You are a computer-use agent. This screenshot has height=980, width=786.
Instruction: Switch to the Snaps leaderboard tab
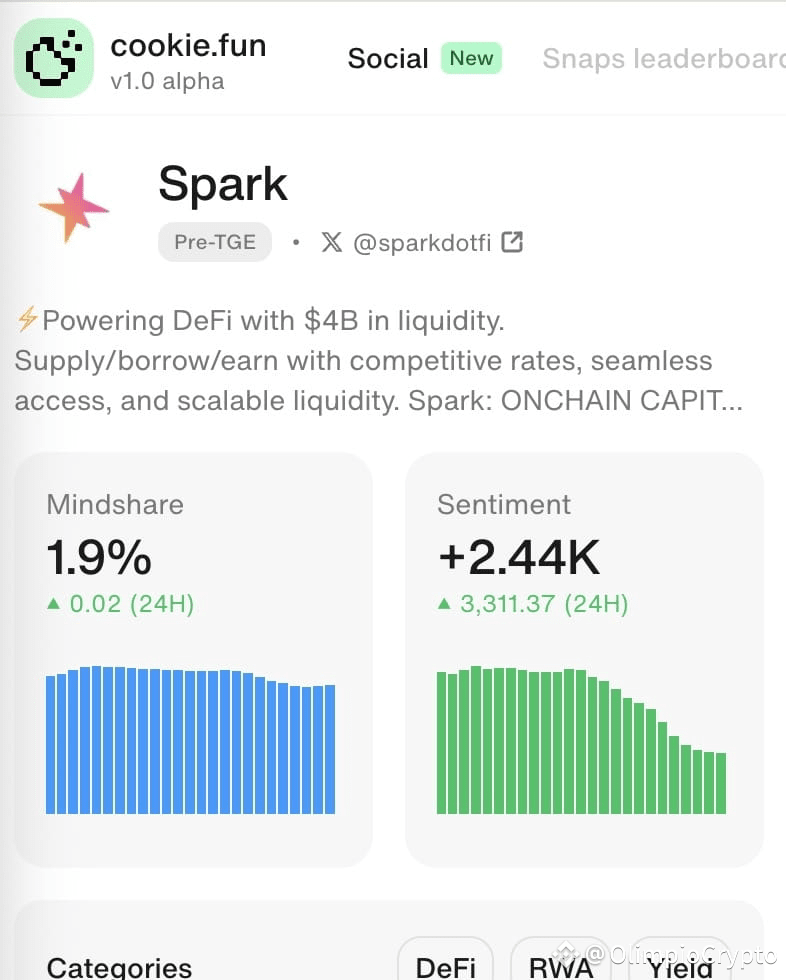[664, 59]
